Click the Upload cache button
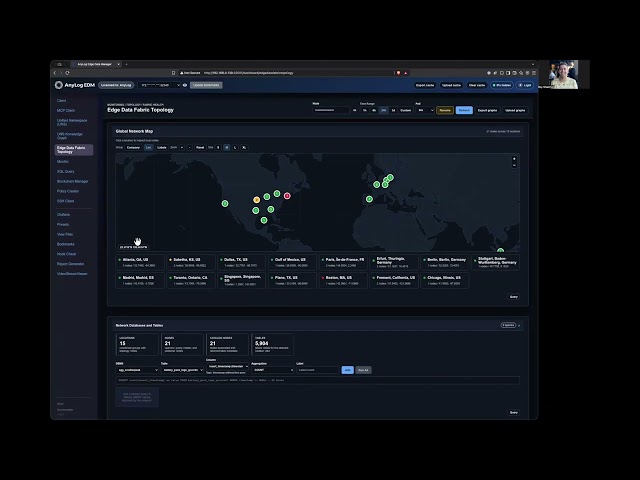 click(x=451, y=85)
